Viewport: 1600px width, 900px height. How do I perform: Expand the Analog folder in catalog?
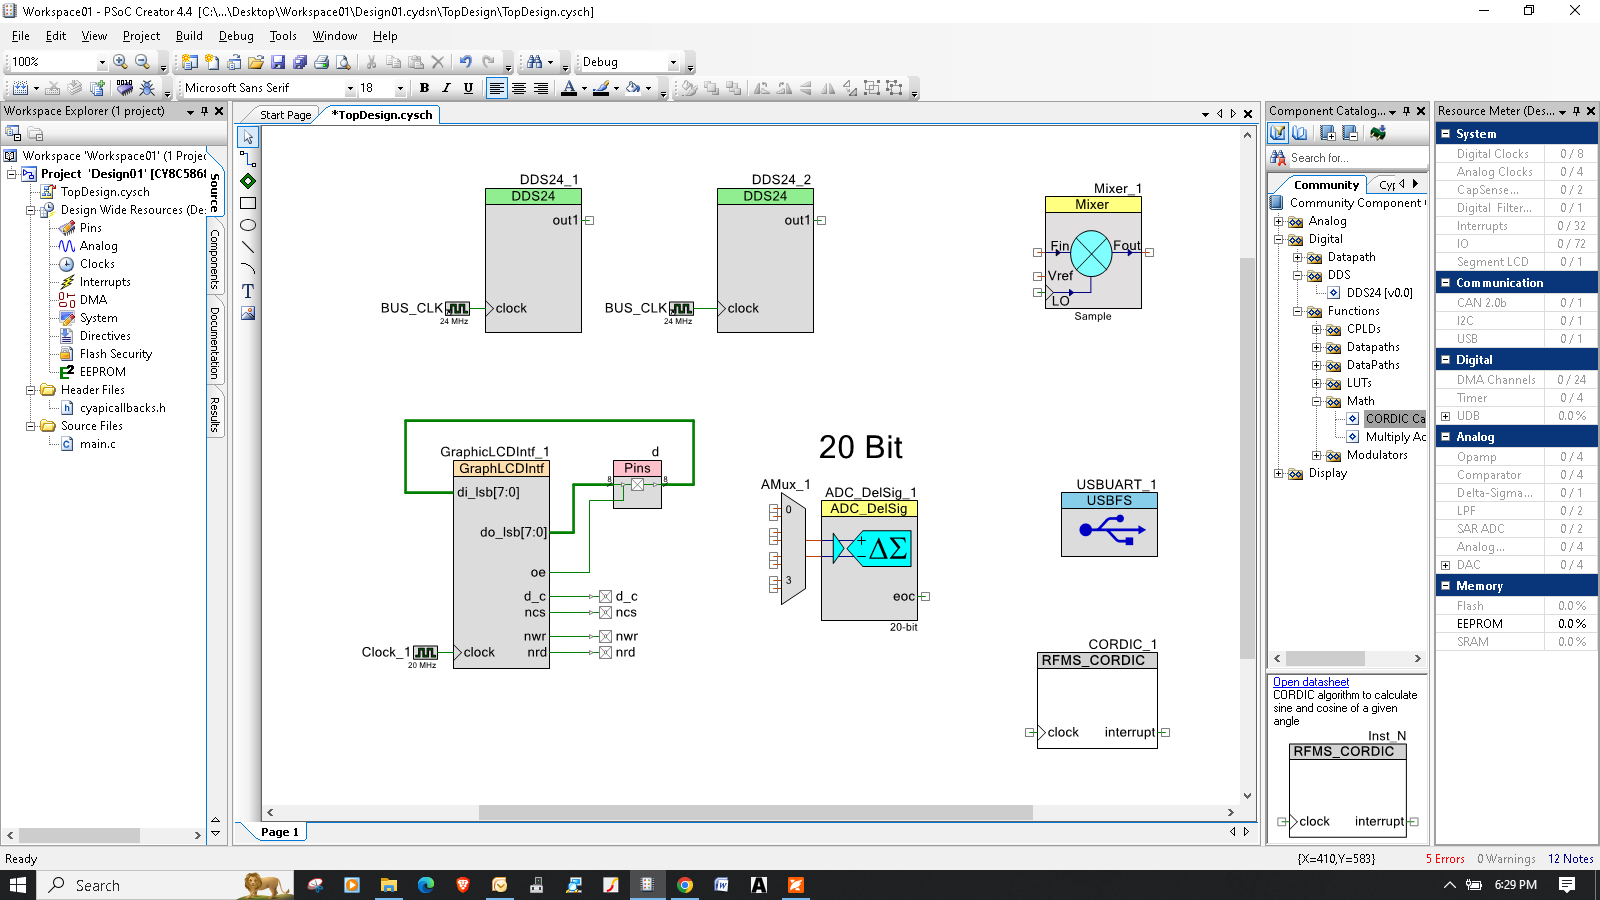tap(1278, 221)
